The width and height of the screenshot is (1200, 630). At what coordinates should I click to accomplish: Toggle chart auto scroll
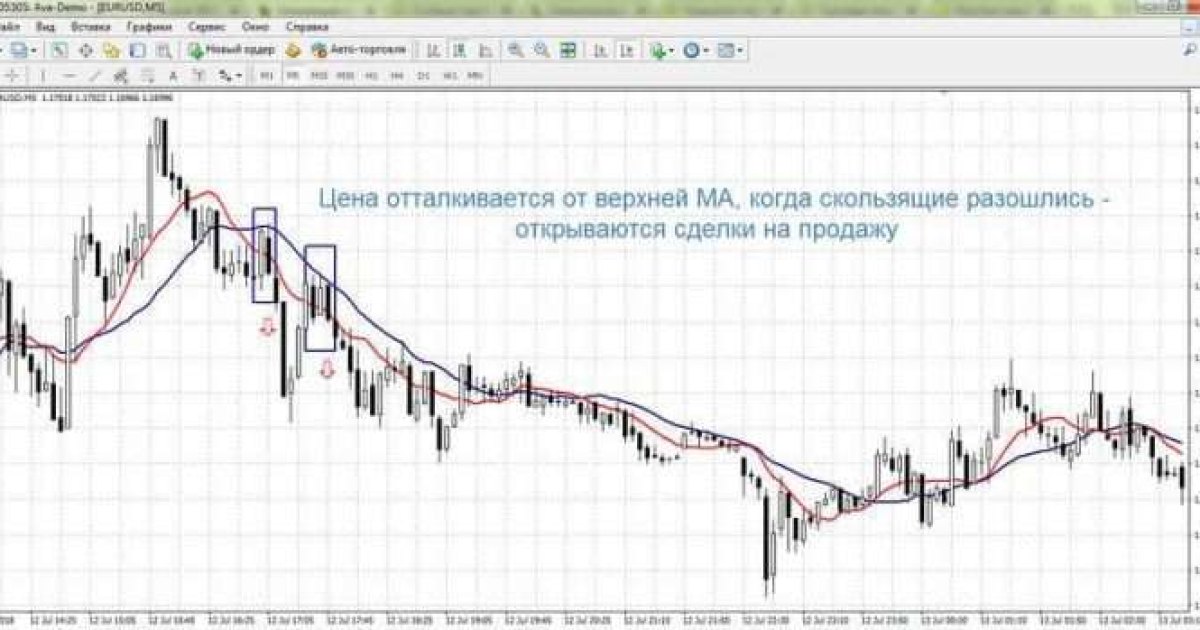(x=600, y=50)
